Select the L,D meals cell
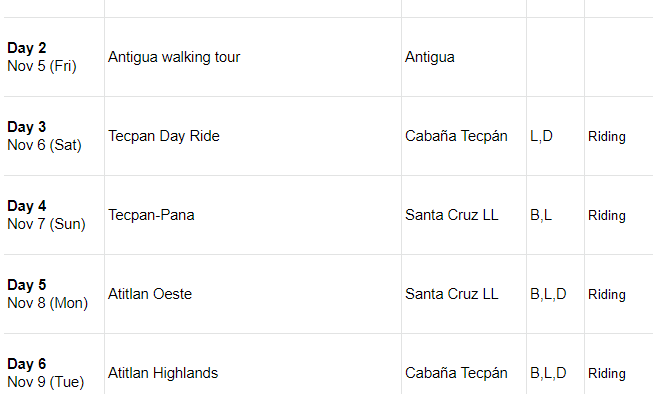This screenshot has height=394, width=653. 555,136
